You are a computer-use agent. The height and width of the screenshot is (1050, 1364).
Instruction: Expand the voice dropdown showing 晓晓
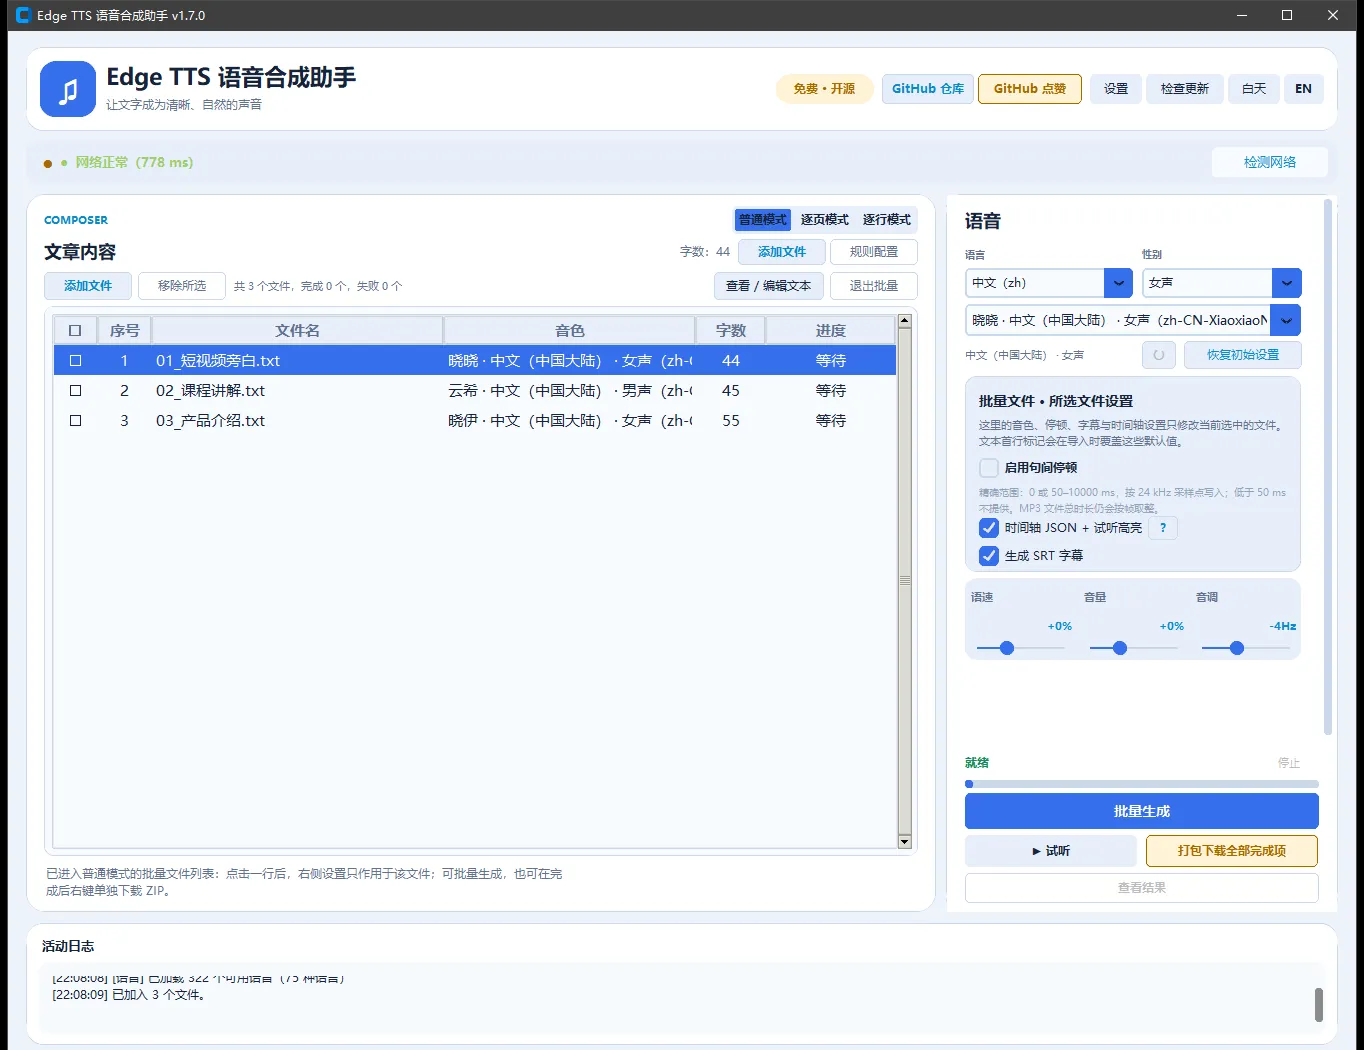click(1133, 320)
